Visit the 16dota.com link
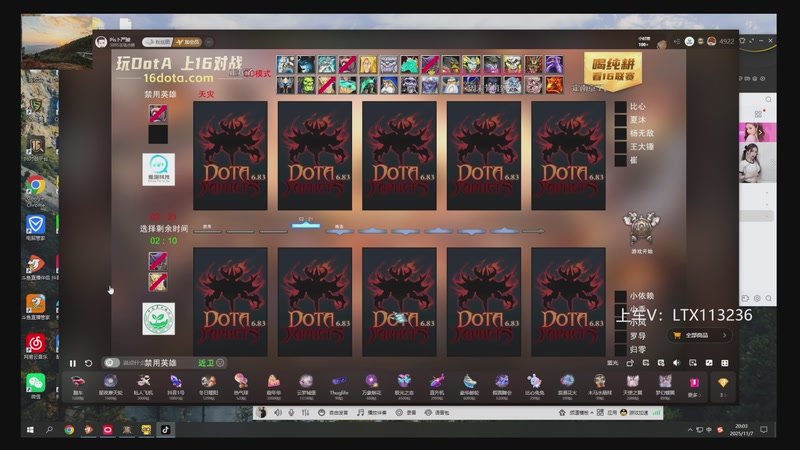The width and height of the screenshot is (800, 450). tap(178, 78)
